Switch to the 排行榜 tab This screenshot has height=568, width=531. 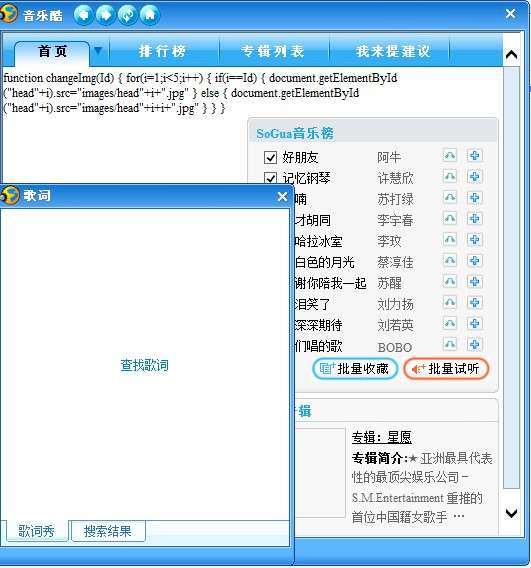click(162, 51)
